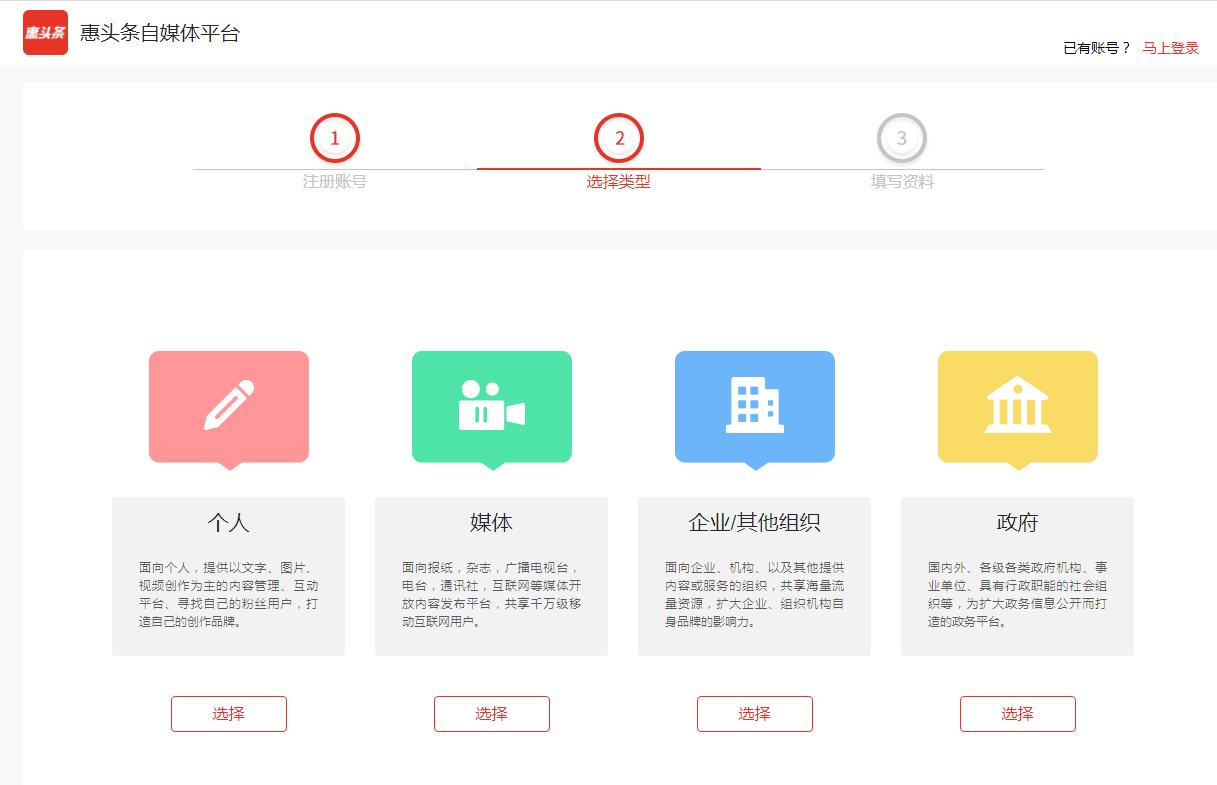The height and width of the screenshot is (785, 1217).
Task: Click the 惠头条 red logo icon
Action: click(44, 33)
